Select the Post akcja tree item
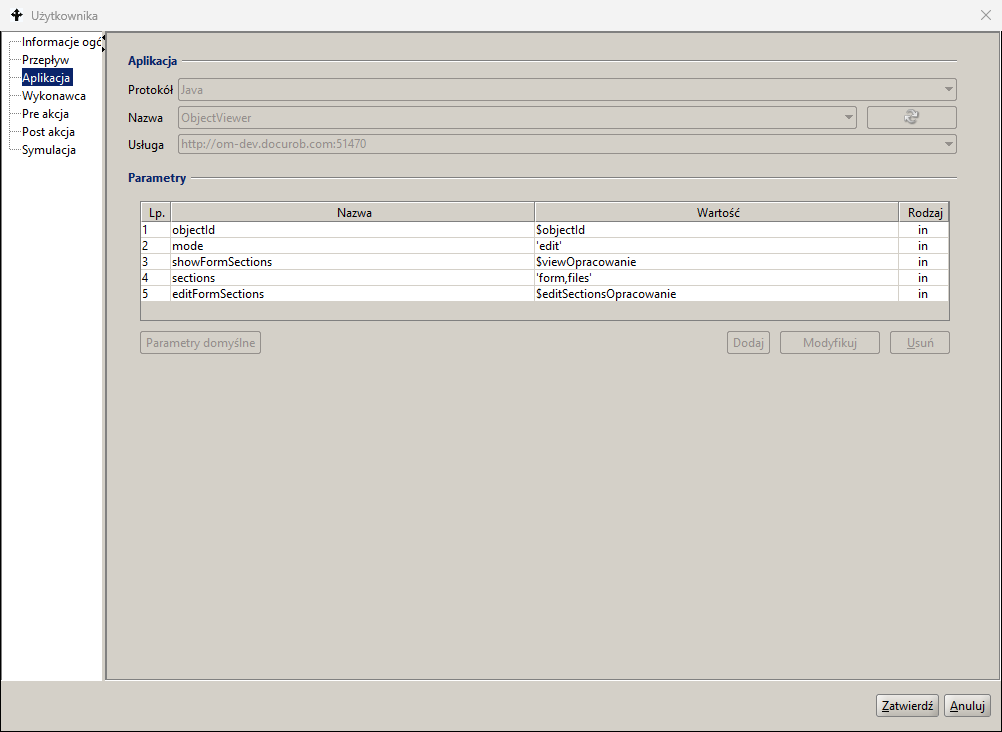Viewport: 1002px width, 732px height. tap(48, 132)
